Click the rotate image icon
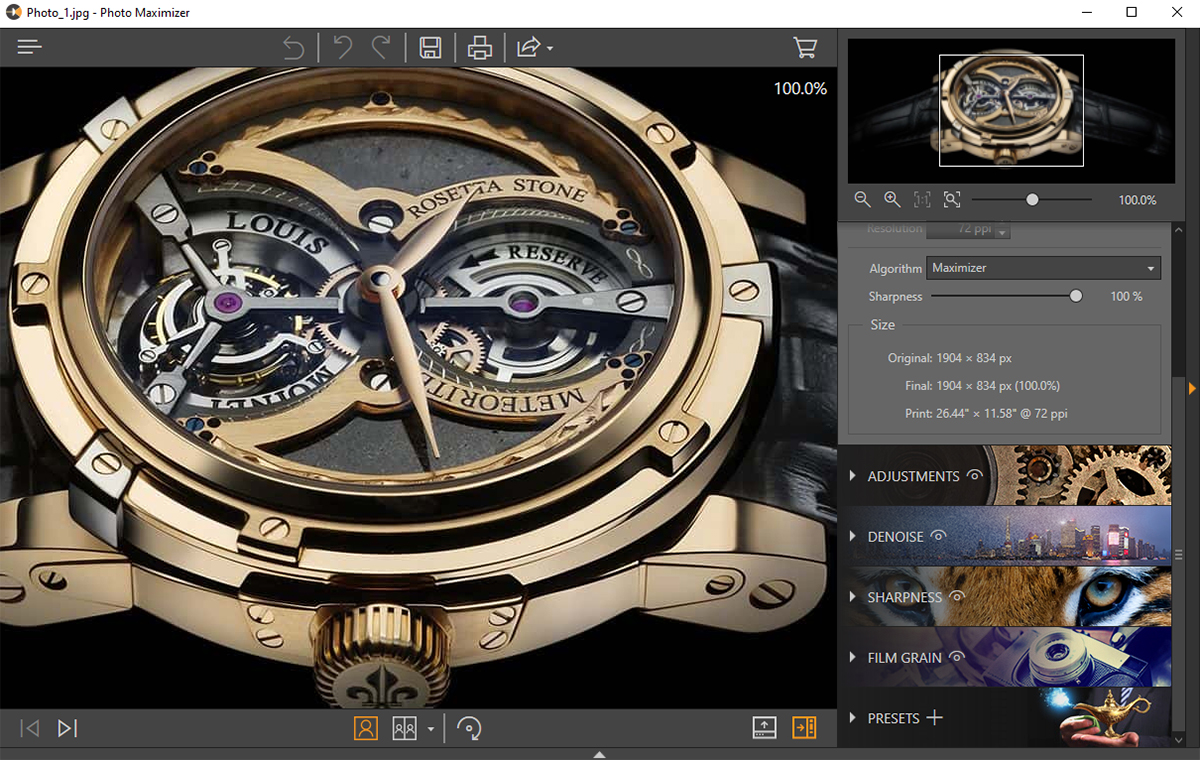The height and width of the screenshot is (760, 1200). pos(469,729)
